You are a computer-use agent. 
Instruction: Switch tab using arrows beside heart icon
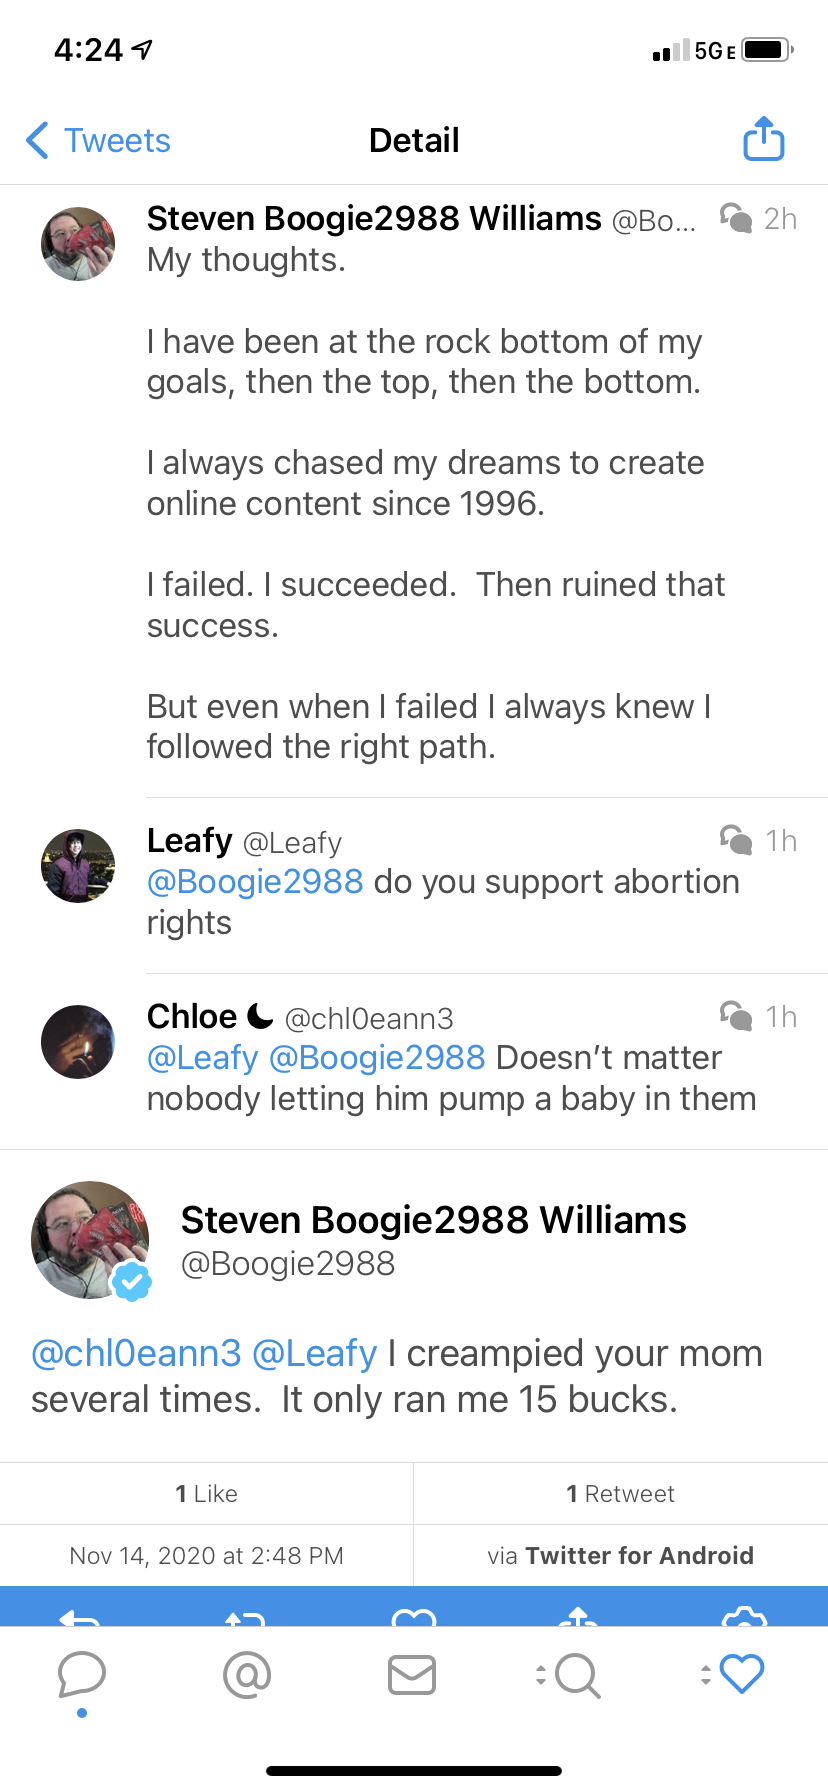point(706,1674)
